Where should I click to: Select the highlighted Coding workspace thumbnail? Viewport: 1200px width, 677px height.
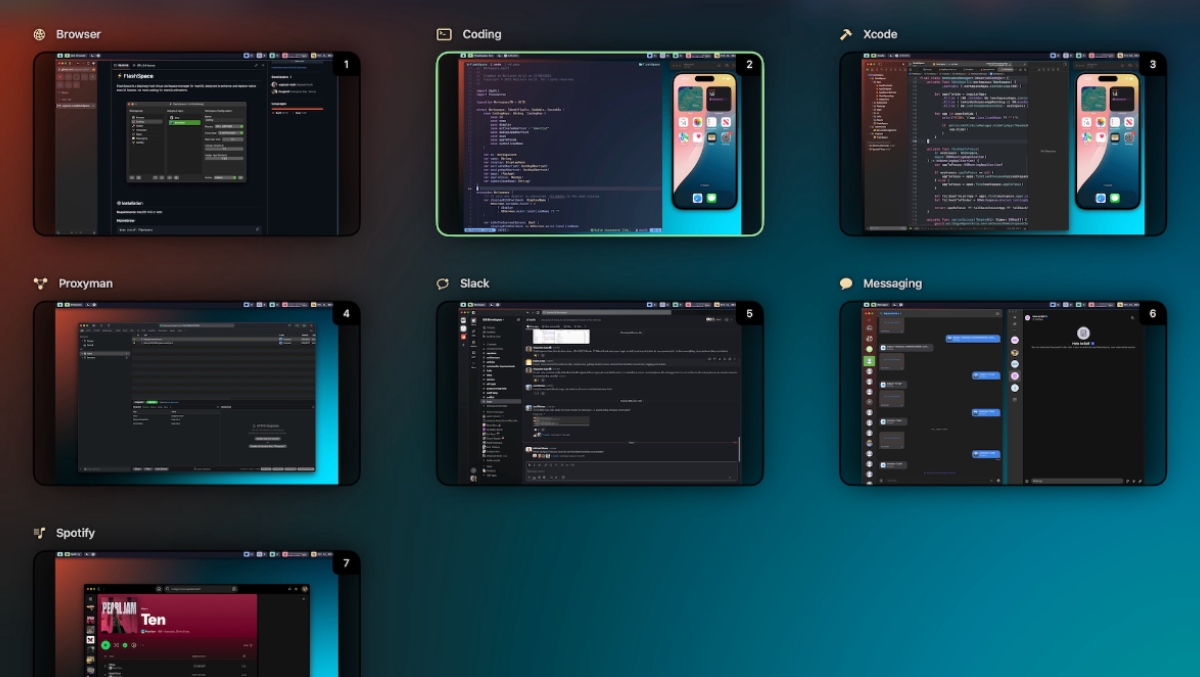599,144
